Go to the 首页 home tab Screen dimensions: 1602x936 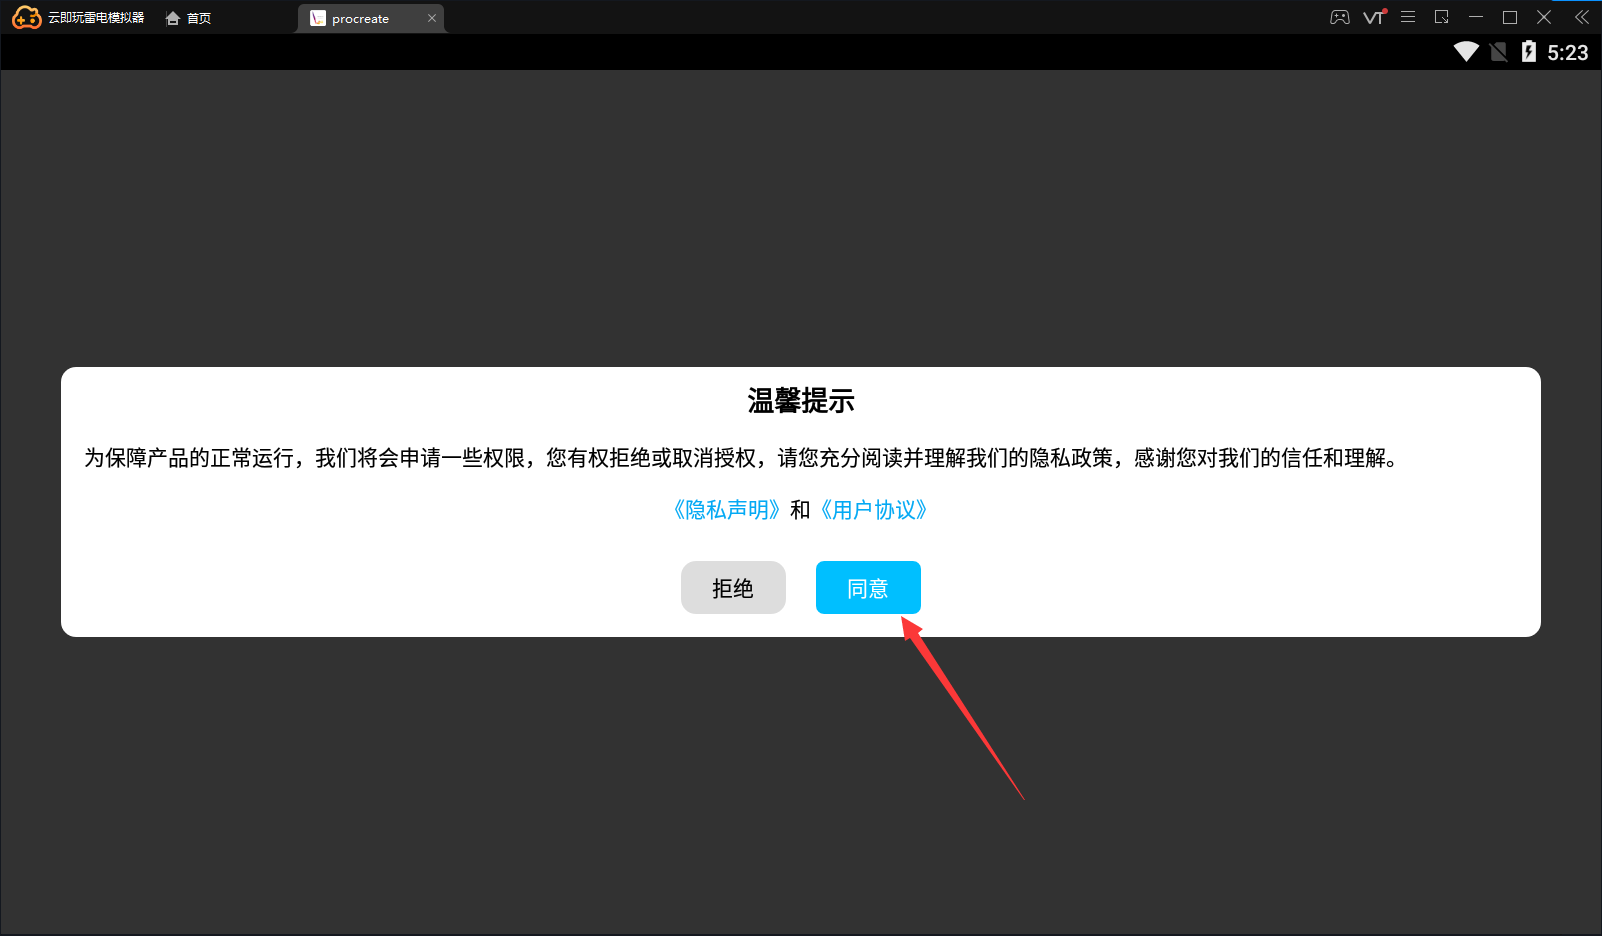coord(188,18)
